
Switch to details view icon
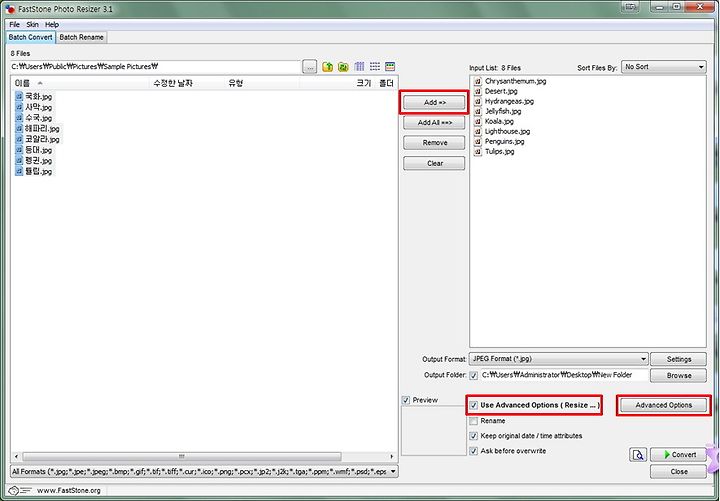coord(359,67)
